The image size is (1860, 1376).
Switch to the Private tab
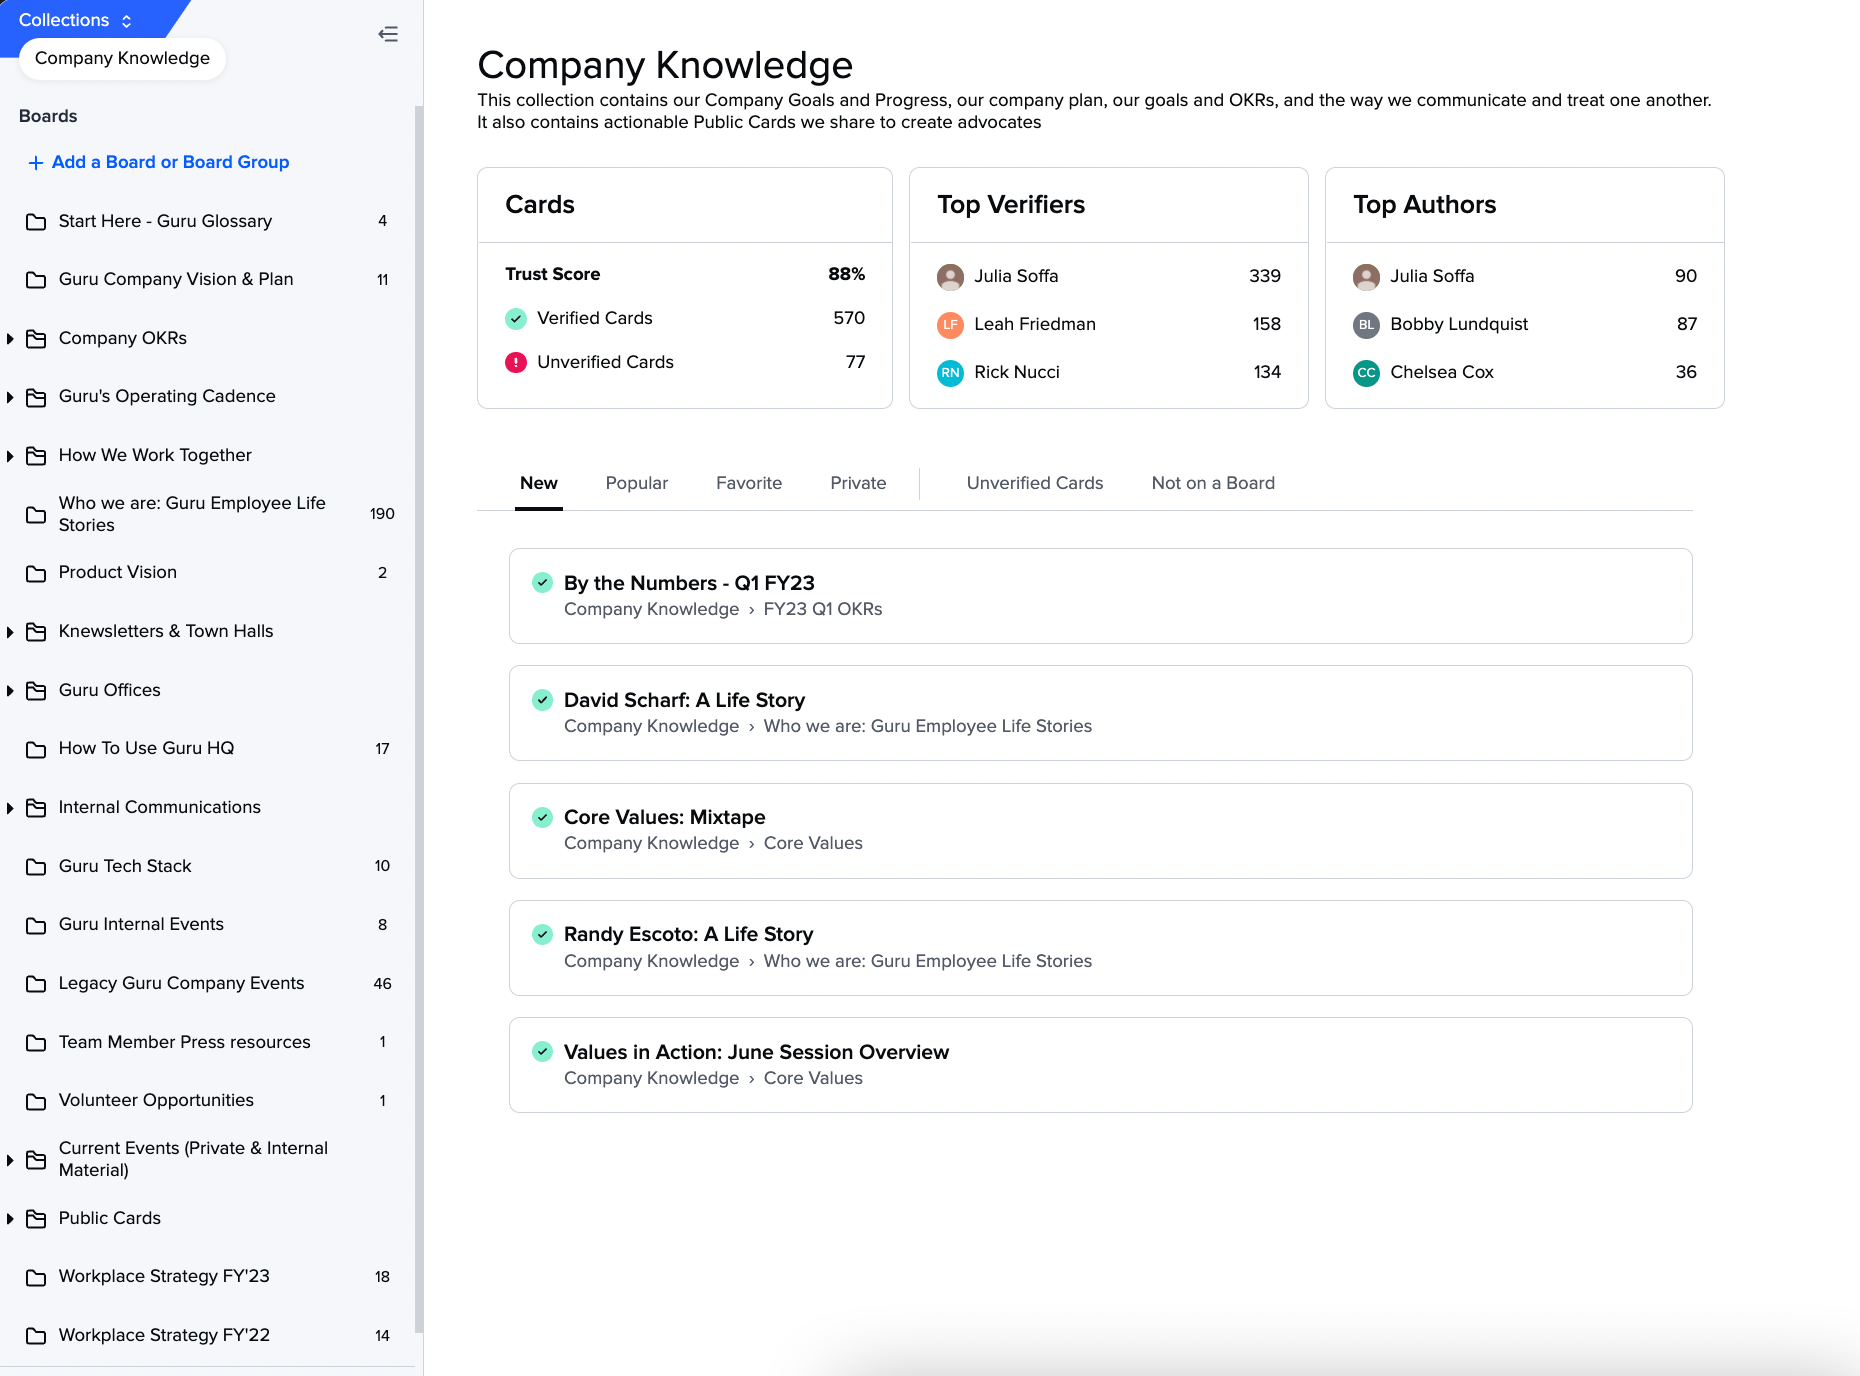[858, 483]
